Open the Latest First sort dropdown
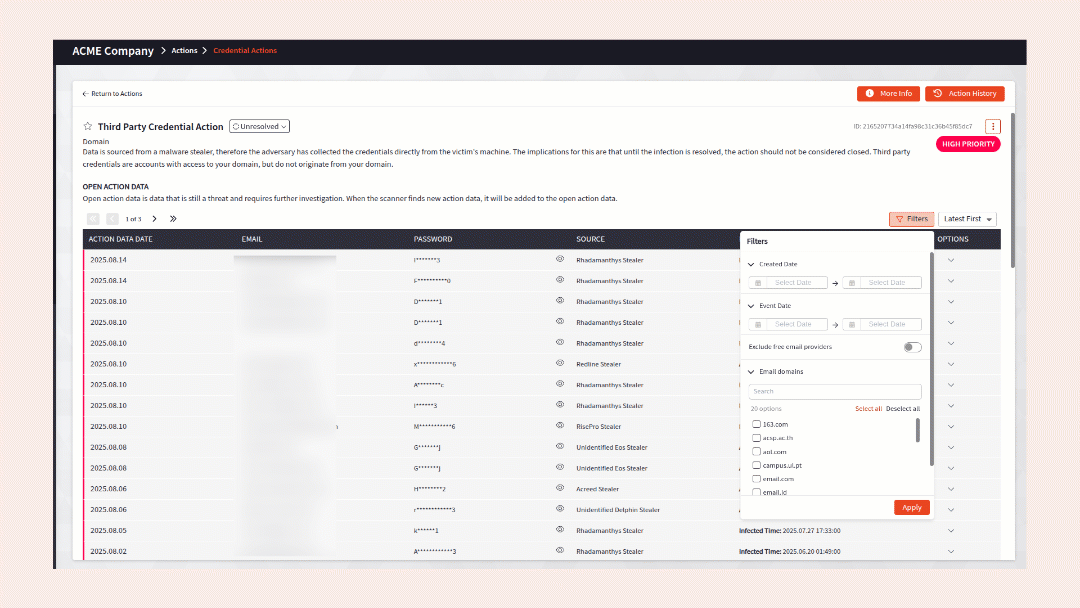Screen dimensions: 1080x608 coord(968,219)
